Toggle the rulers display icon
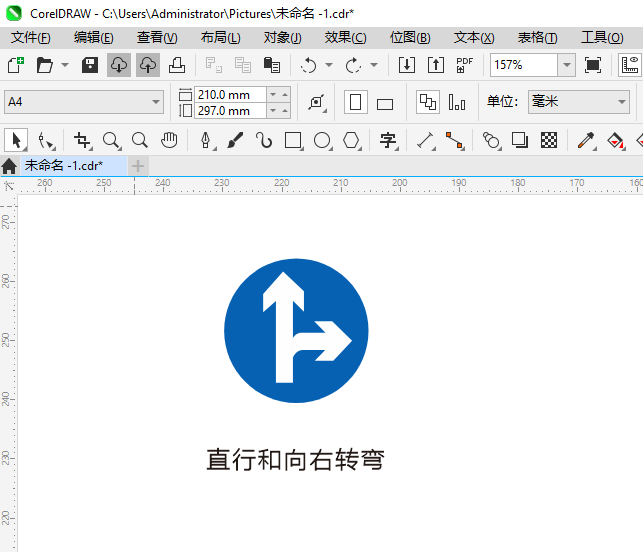 click(630, 65)
